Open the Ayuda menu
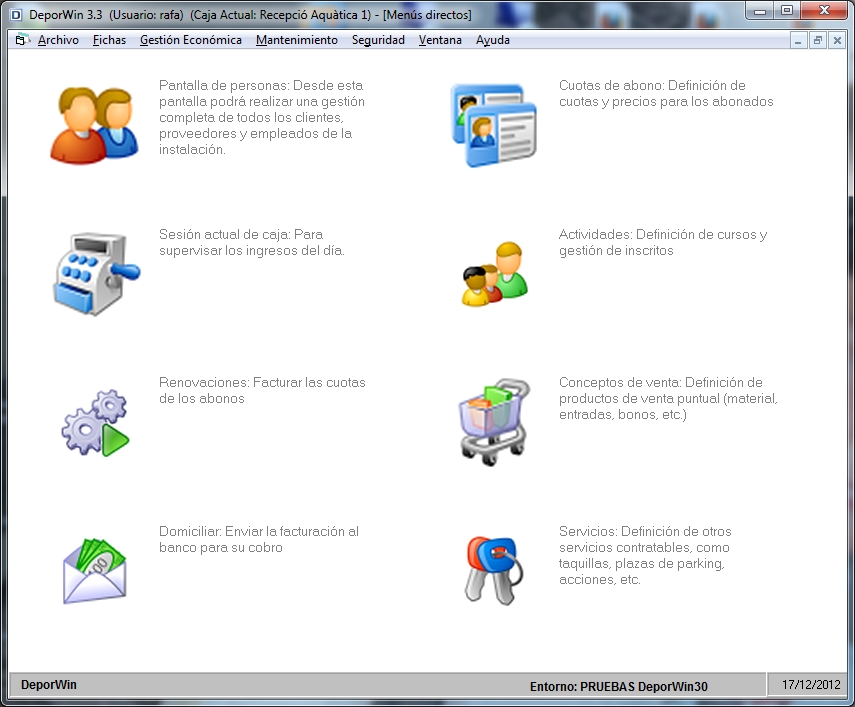Image resolution: width=855 pixels, height=707 pixels. (x=492, y=40)
